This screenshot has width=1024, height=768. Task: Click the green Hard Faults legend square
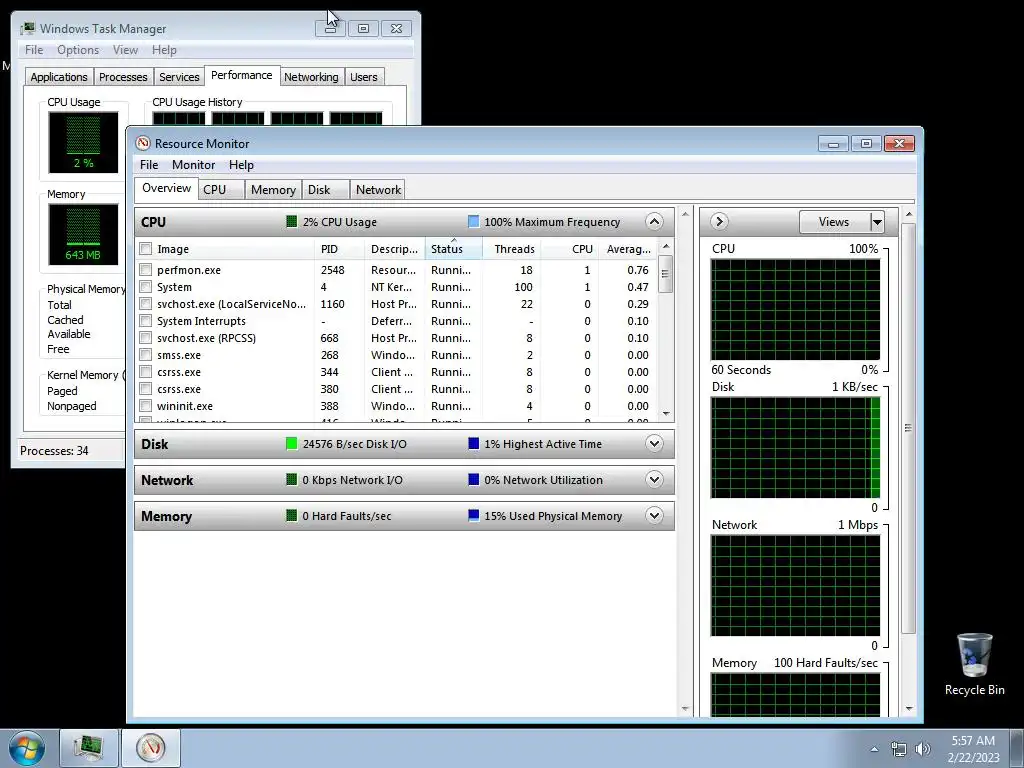pos(292,515)
